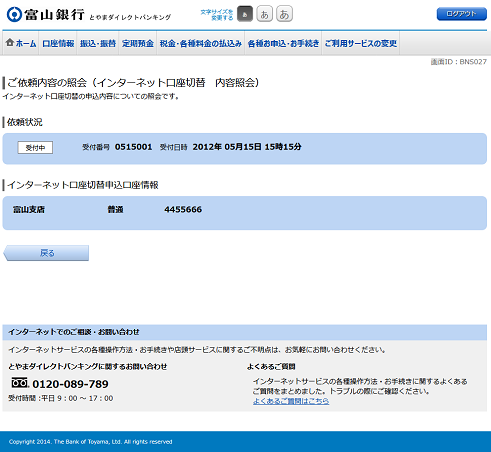
Task: Click the phone number 0120-089-789
Action: 70,384
